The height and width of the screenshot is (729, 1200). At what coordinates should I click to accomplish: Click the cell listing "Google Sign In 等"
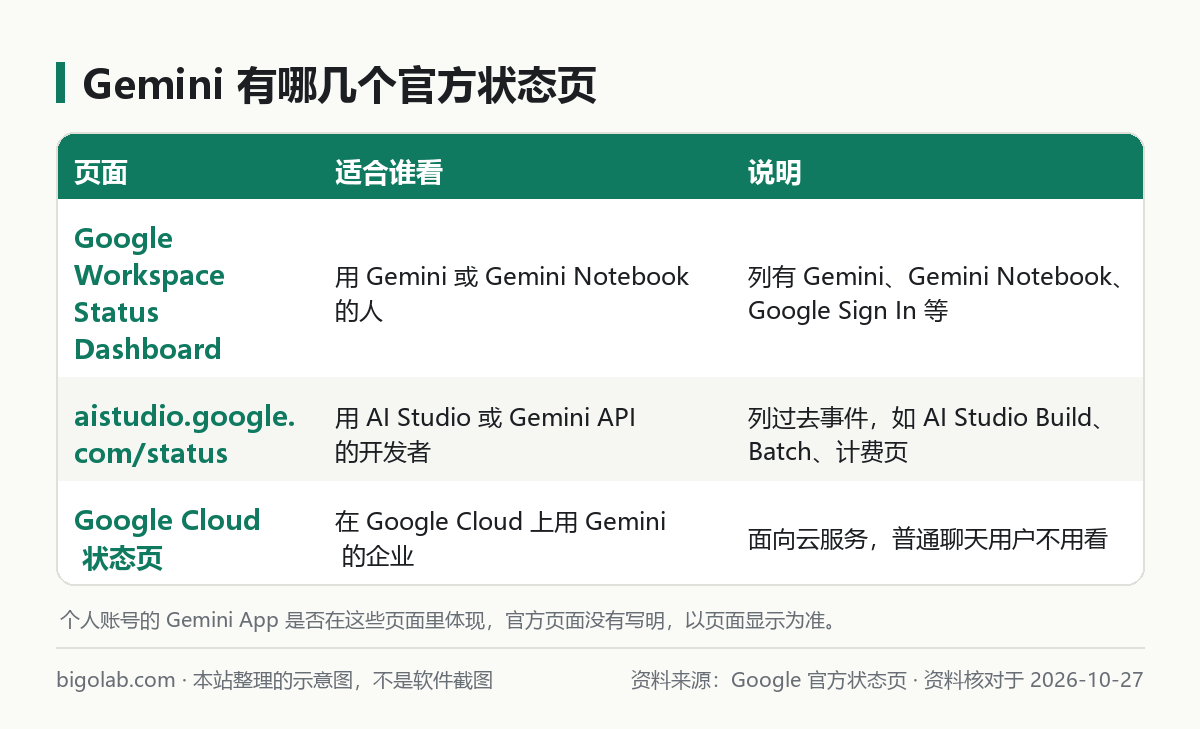click(x=938, y=293)
